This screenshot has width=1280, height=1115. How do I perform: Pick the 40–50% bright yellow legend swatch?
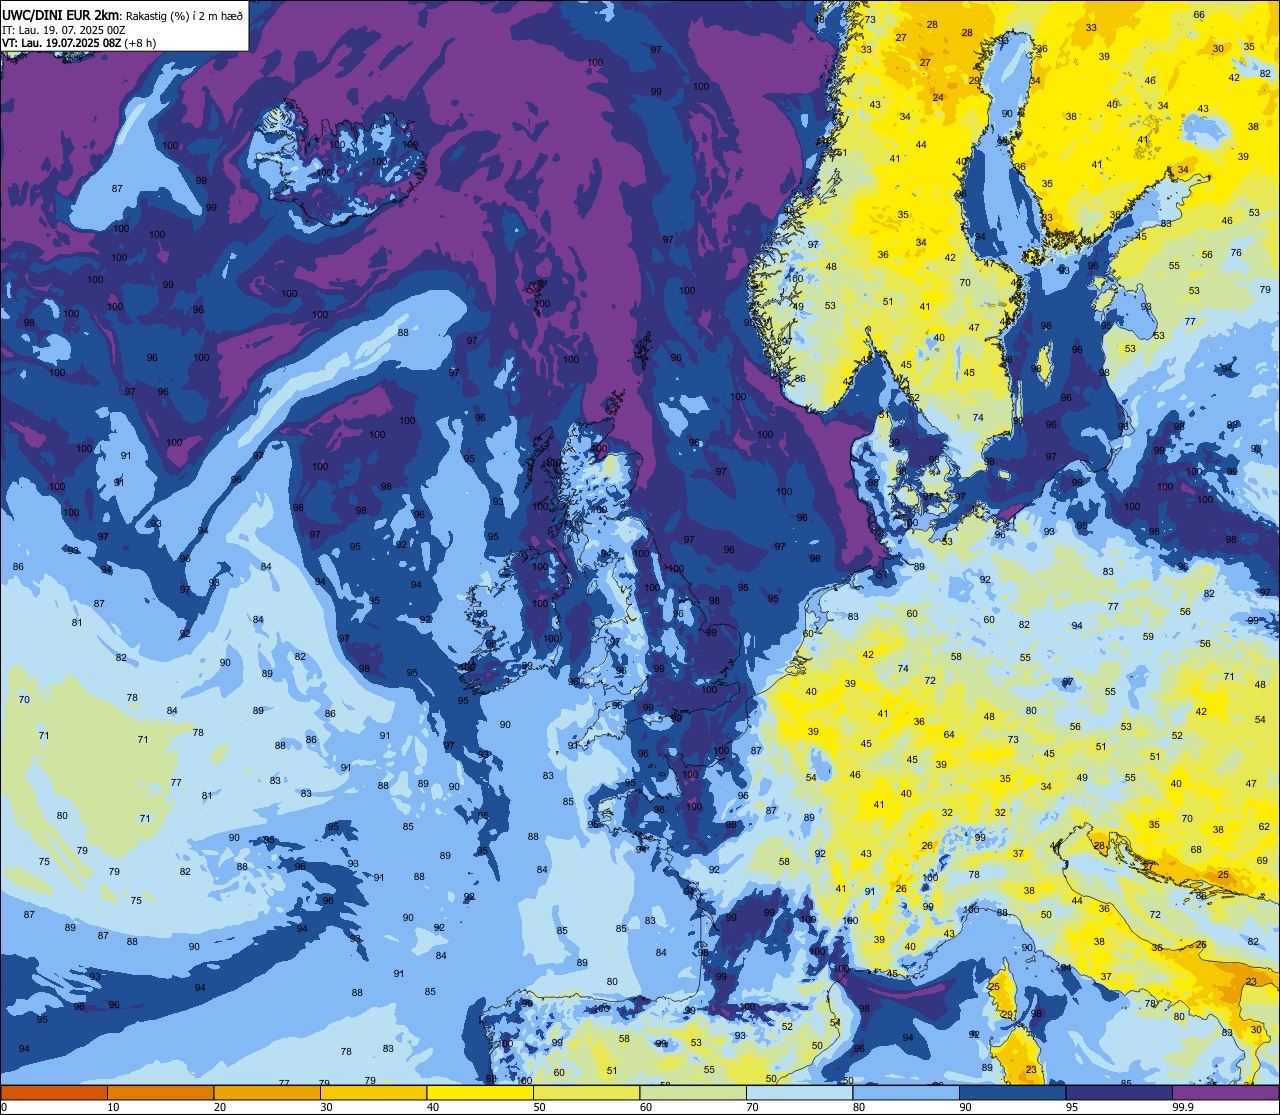click(x=480, y=1092)
